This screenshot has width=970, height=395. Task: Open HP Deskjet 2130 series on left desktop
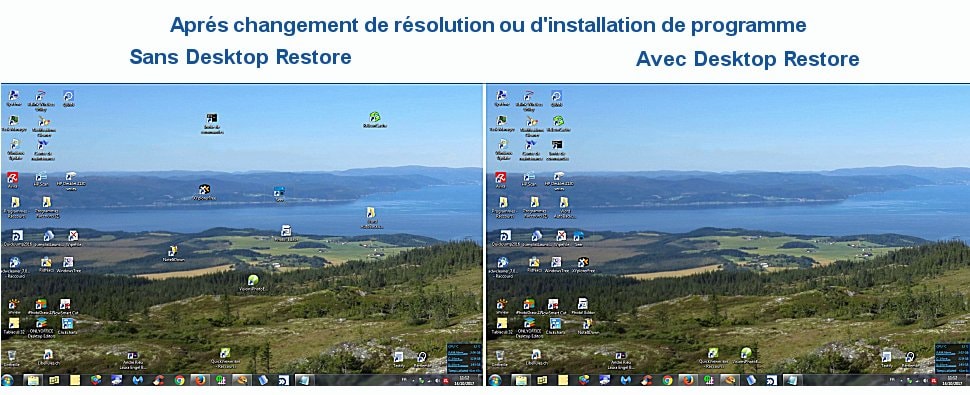pyautogui.click(x=71, y=180)
